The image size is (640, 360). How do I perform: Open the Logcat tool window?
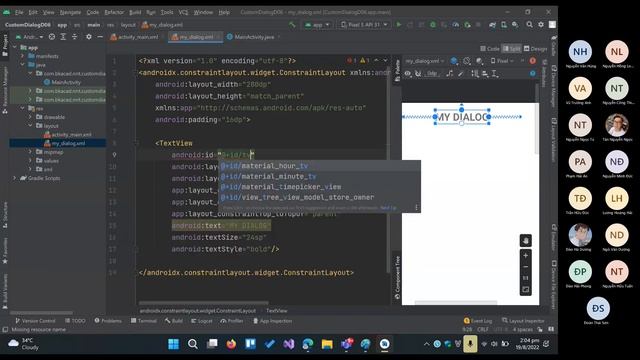[x=202, y=321]
